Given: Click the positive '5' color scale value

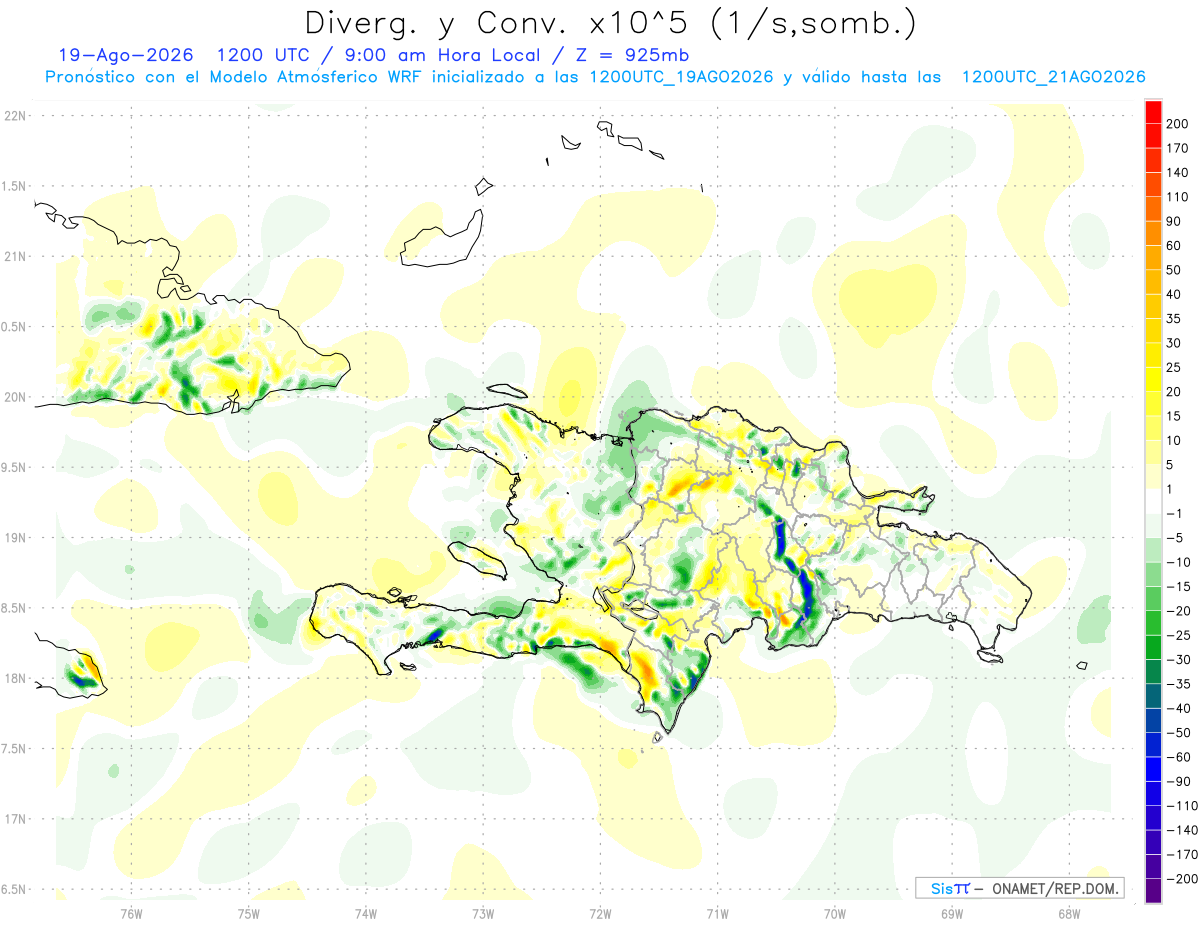Looking at the screenshot, I should point(1172,464).
